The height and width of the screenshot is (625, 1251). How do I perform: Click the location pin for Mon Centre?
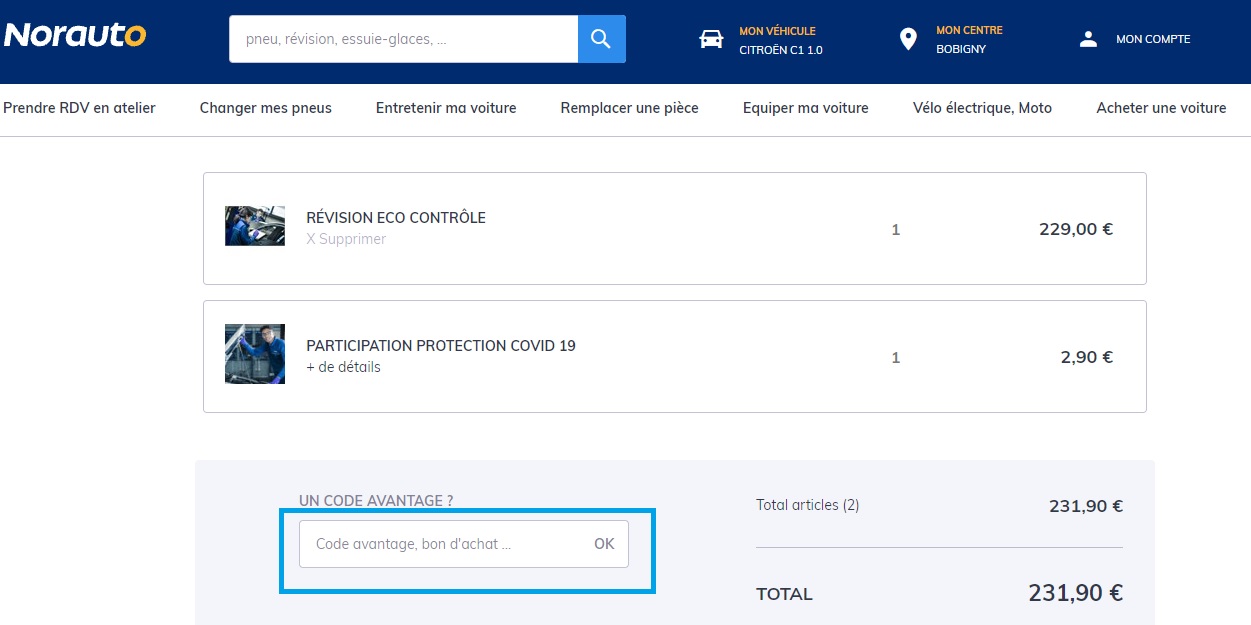(x=907, y=38)
